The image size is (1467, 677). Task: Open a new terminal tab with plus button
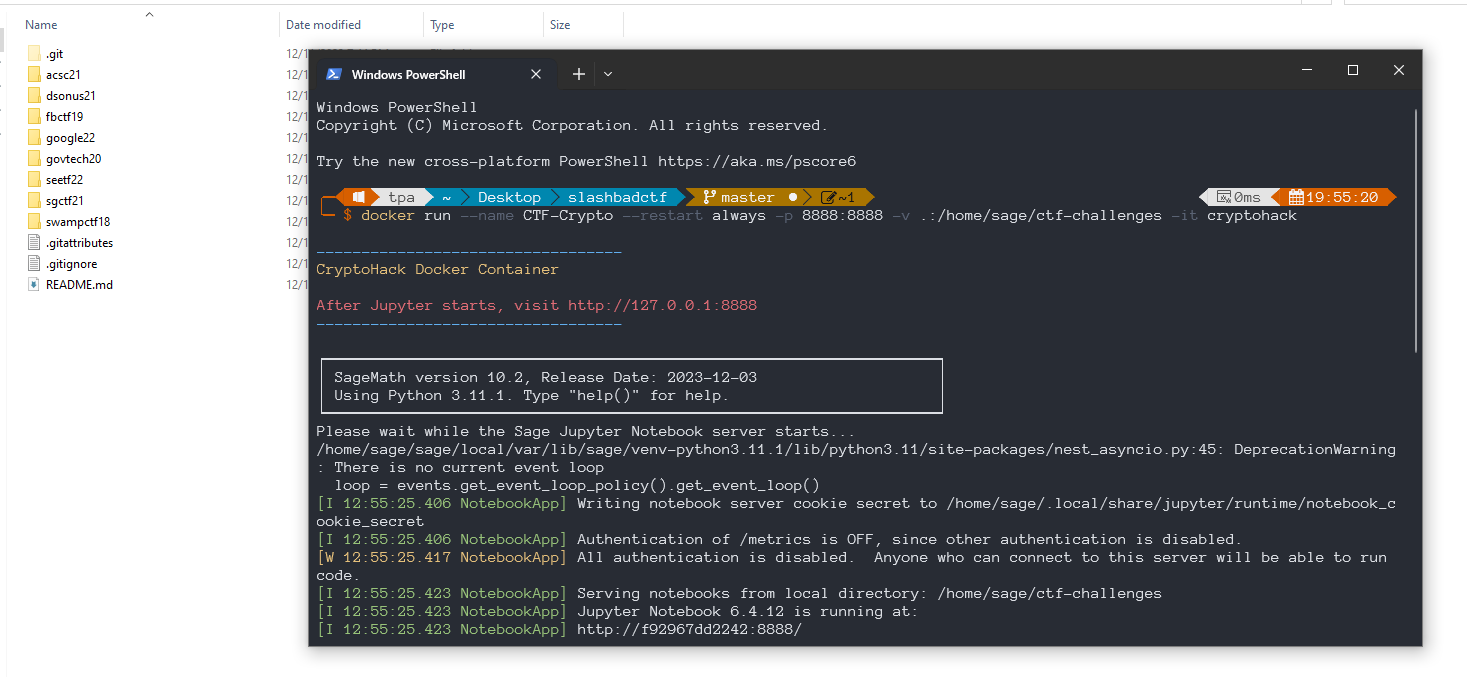point(578,74)
